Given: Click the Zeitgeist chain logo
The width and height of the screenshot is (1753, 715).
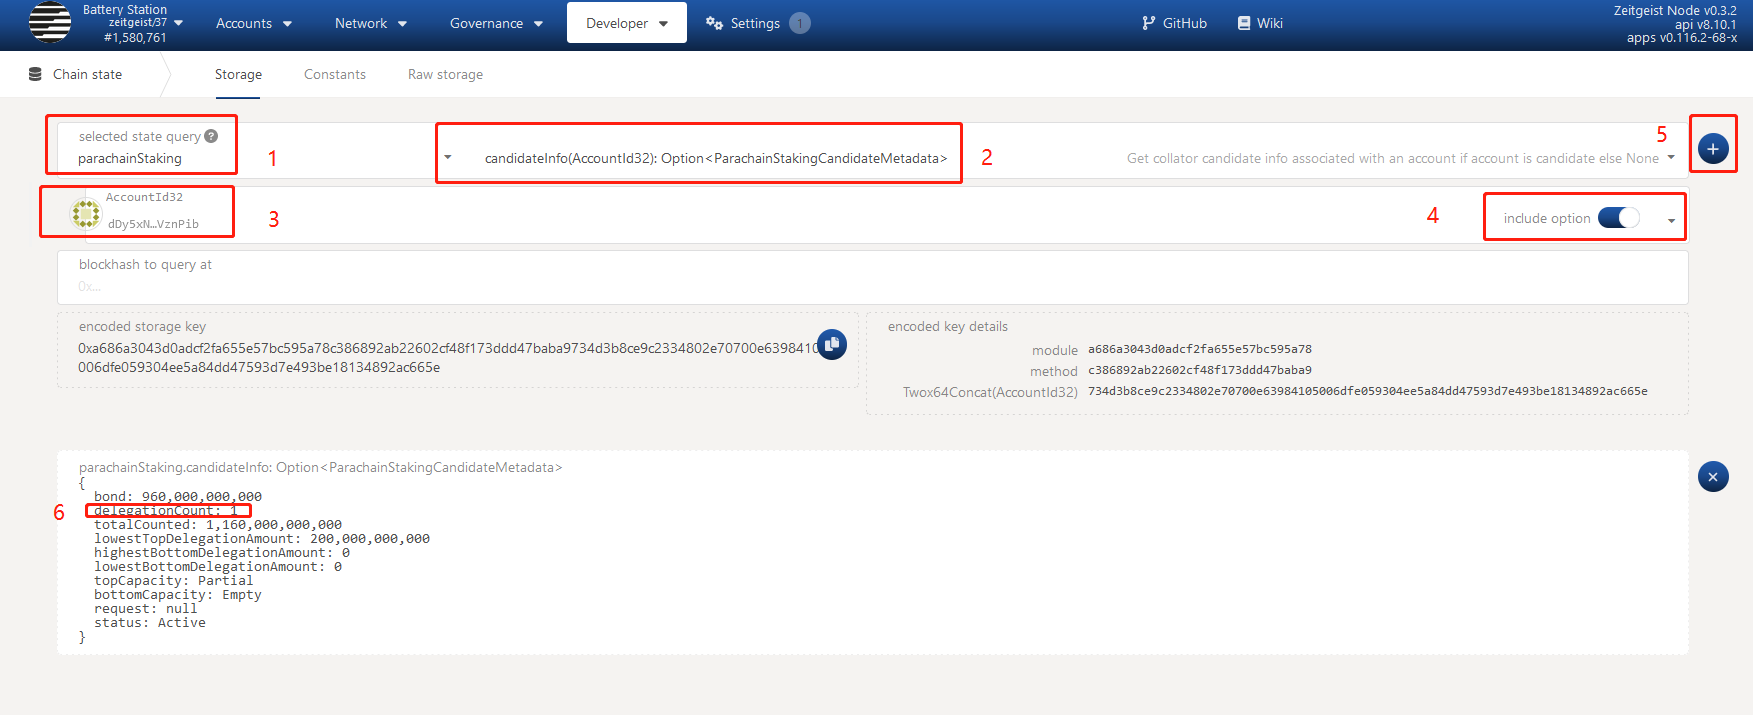Looking at the screenshot, I should pos(50,23).
